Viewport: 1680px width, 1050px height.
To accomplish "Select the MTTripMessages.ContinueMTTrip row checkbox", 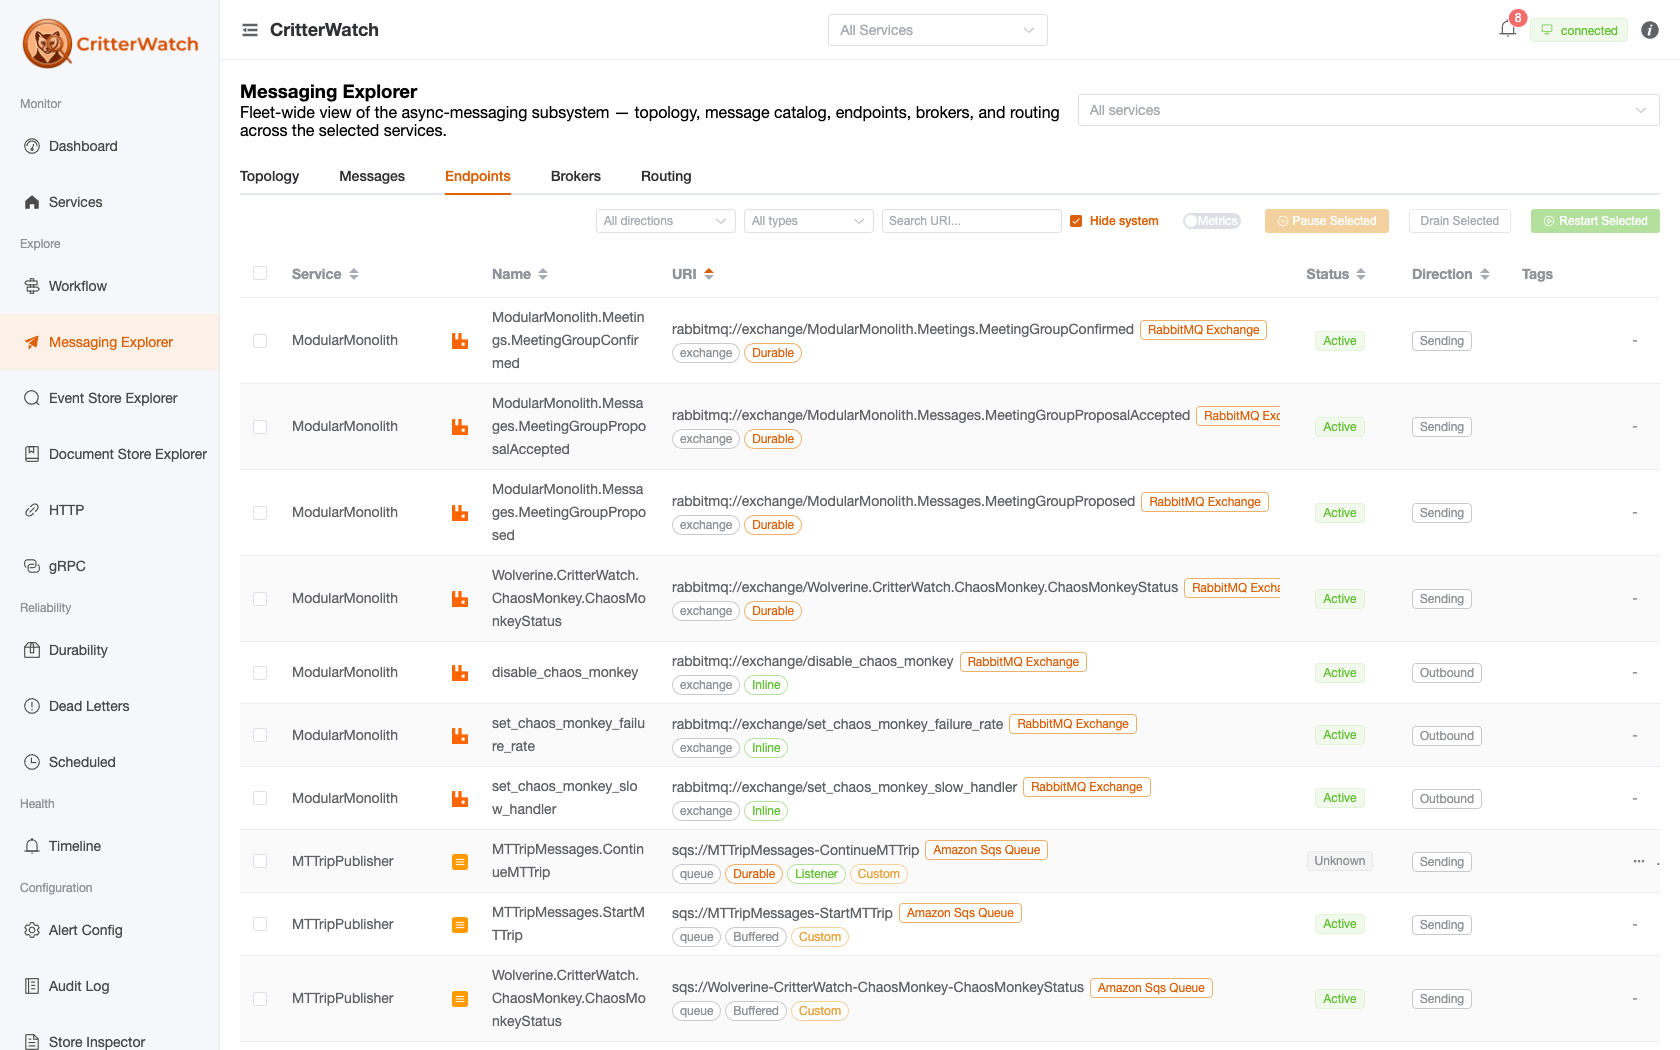I will (260, 861).
